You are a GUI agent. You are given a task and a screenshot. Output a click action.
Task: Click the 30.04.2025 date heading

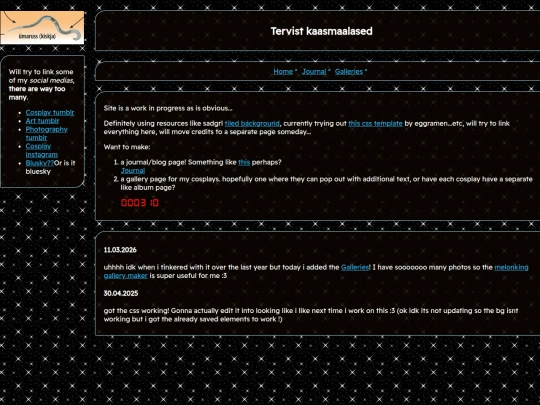[x=121, y=293]
